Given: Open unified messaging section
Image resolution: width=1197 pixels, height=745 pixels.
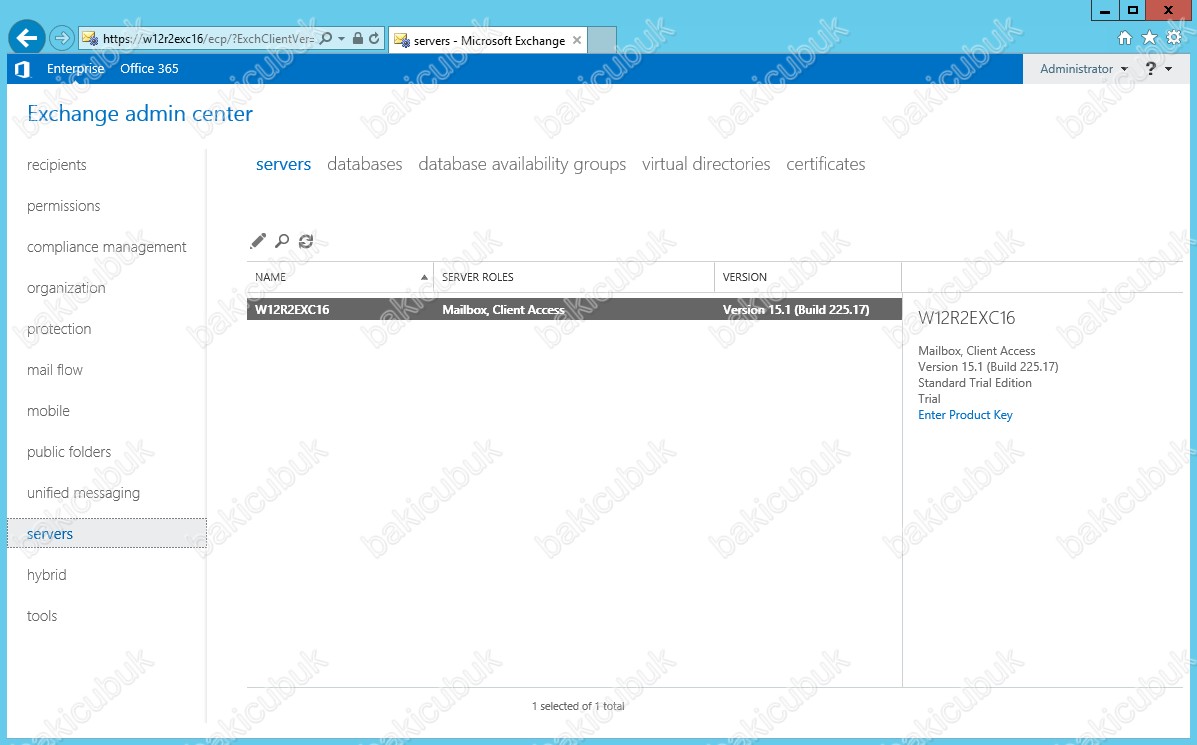Looking at the screenshot, I should click(83, 493).
